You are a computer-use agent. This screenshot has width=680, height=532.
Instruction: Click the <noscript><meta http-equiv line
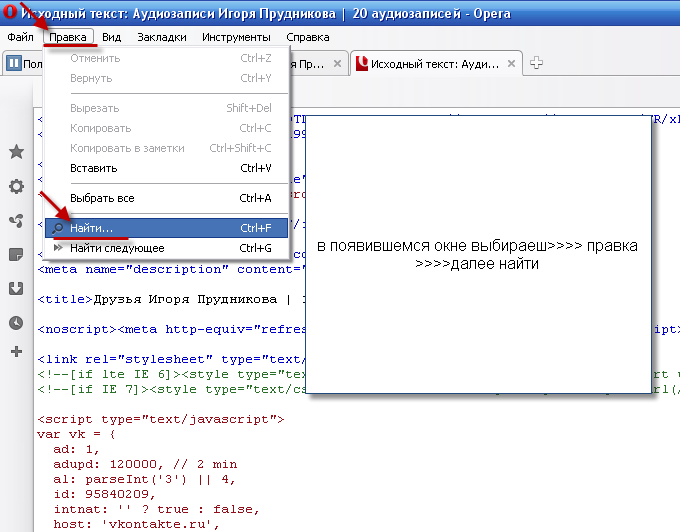(172, 329)
